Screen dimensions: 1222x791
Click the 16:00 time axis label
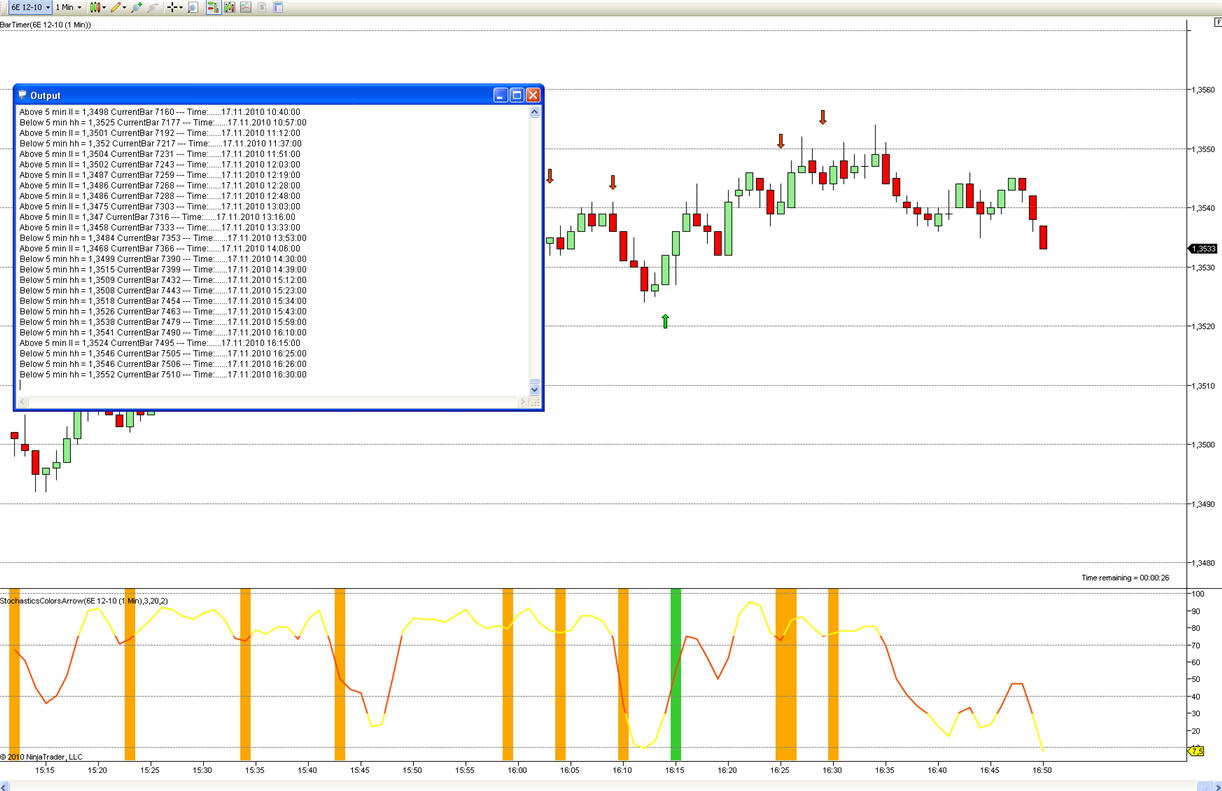pos(516,770)
